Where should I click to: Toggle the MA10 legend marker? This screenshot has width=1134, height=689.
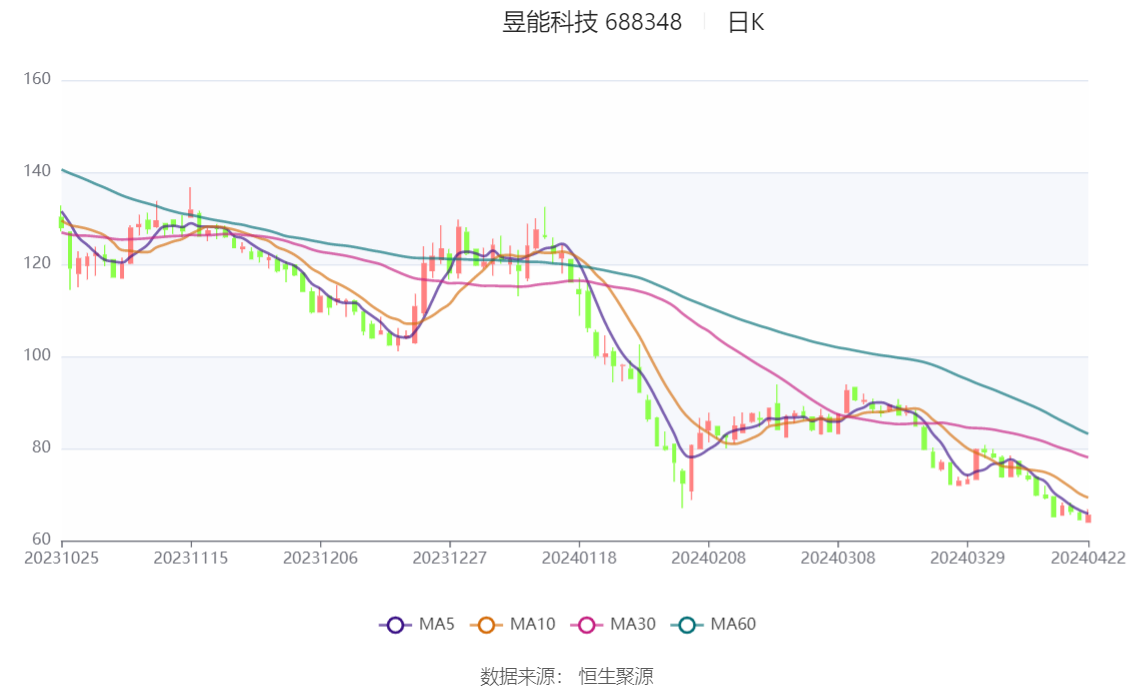486,625
